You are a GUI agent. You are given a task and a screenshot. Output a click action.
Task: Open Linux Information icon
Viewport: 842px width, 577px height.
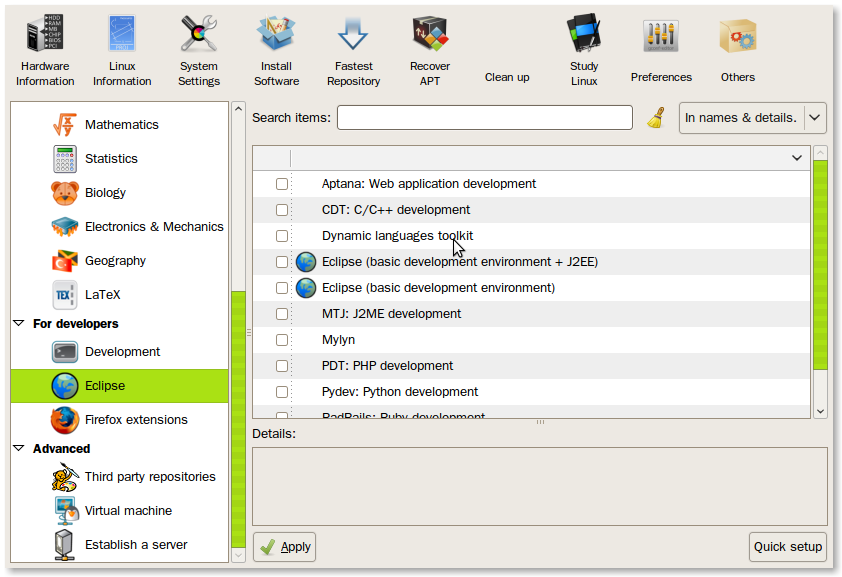point(122,34)
